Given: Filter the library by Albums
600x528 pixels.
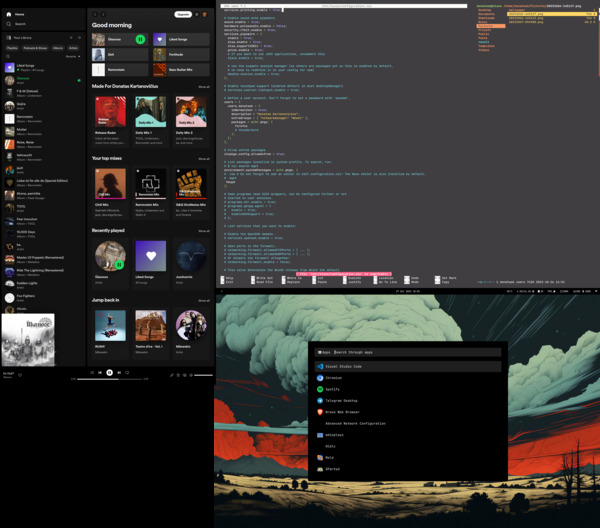Looking at the screenshot, I should (x=58, y=48).
